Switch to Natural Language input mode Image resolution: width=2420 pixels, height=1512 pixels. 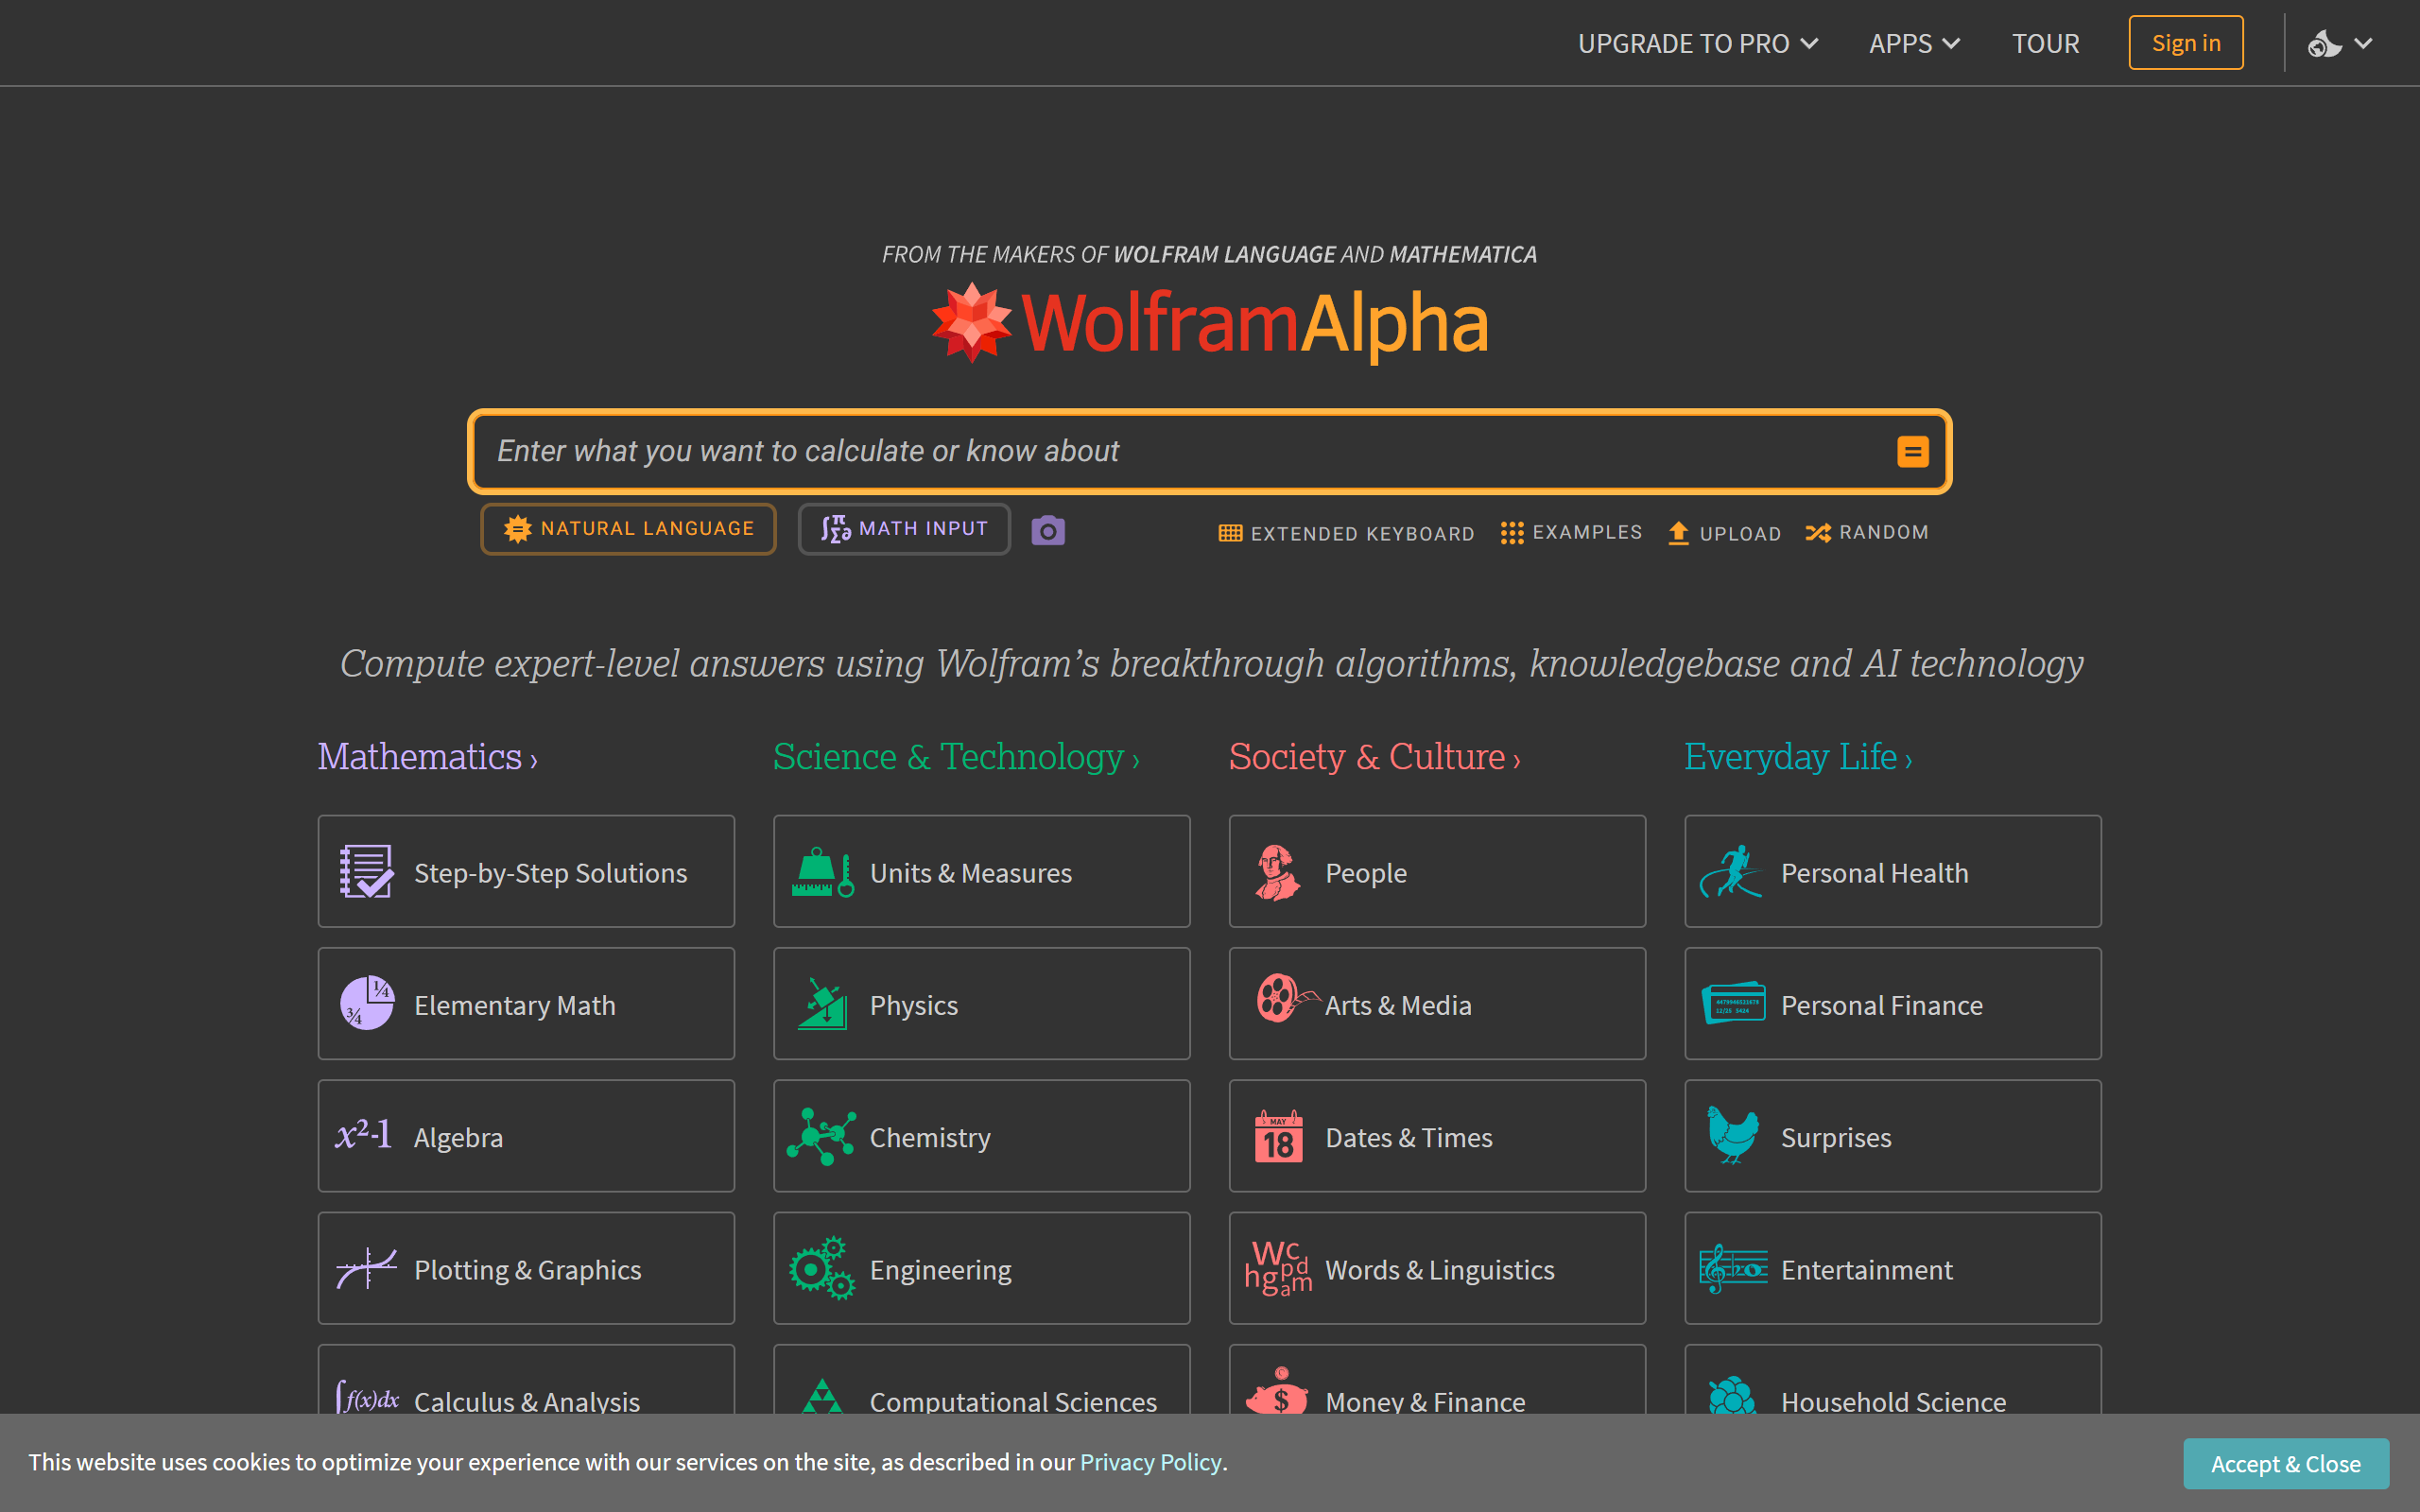(x=628, y=529)
